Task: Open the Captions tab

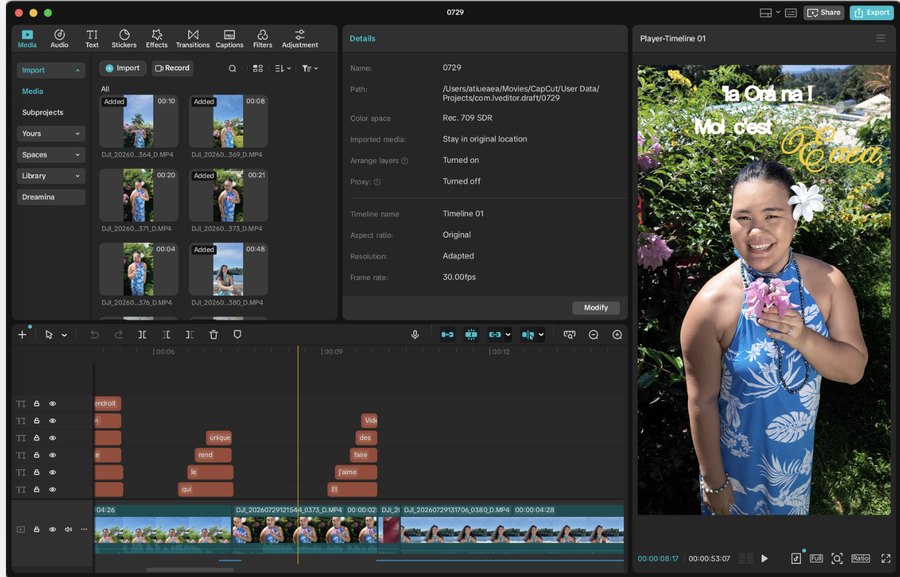Action: pyautogui.click(x=229, y=38)
